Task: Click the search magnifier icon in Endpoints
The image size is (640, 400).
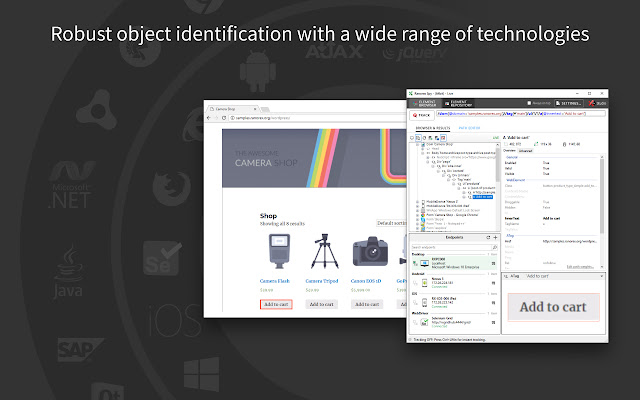Action: [x=495, y=248]
